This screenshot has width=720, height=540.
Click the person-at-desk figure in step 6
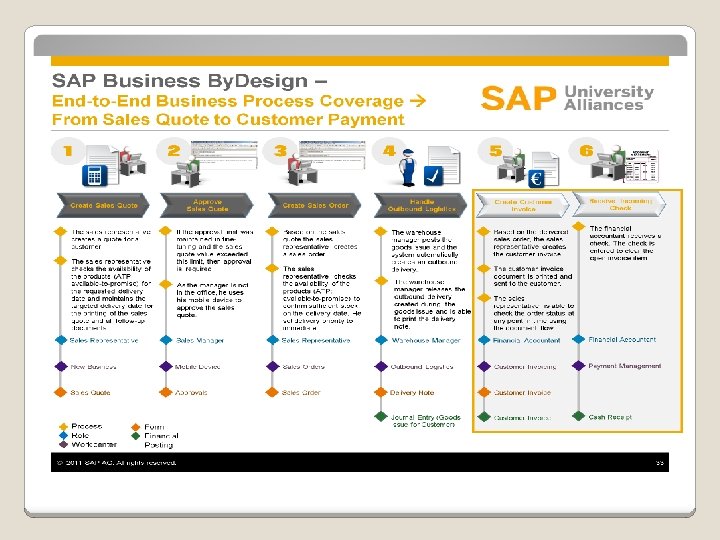tap(608, 162)
